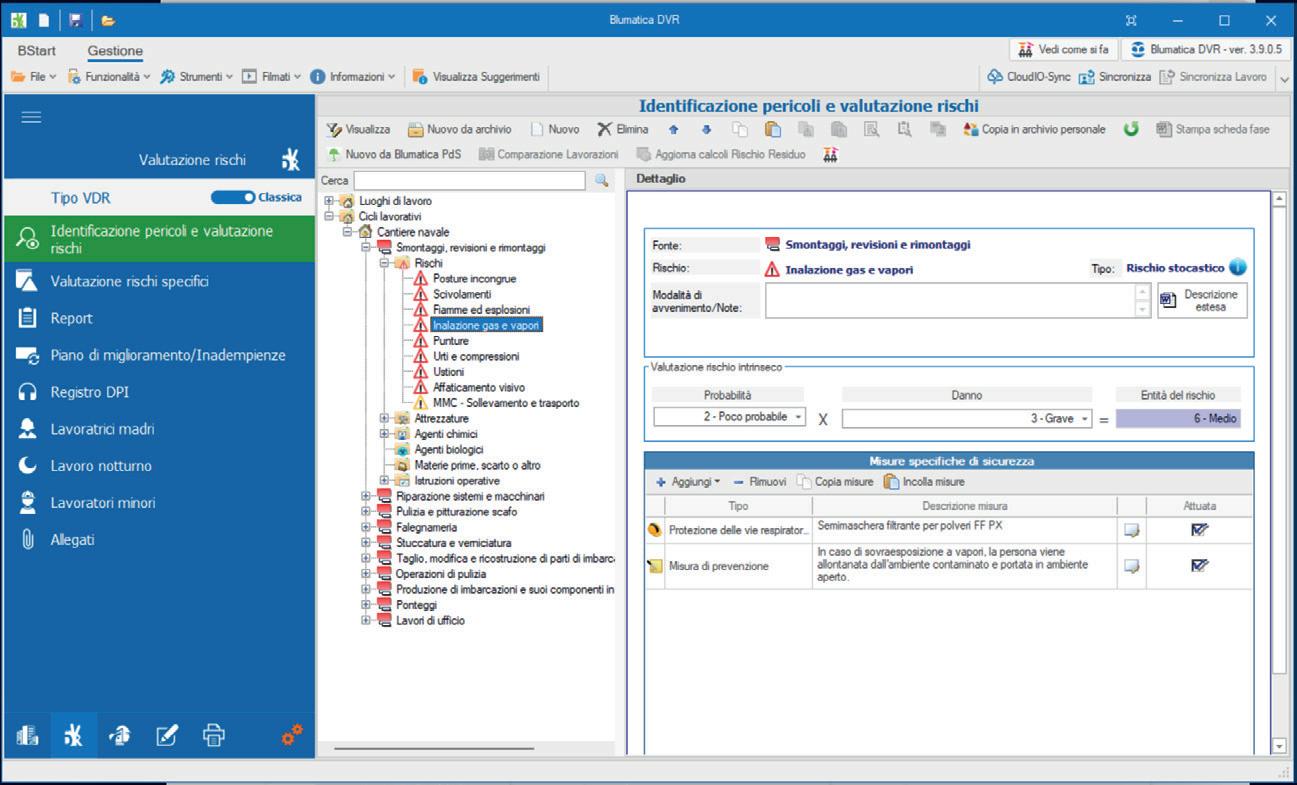This screenshot has width=1297, height=785.
Task: Switch to the BStart tab
Action: tap(37, 51)
